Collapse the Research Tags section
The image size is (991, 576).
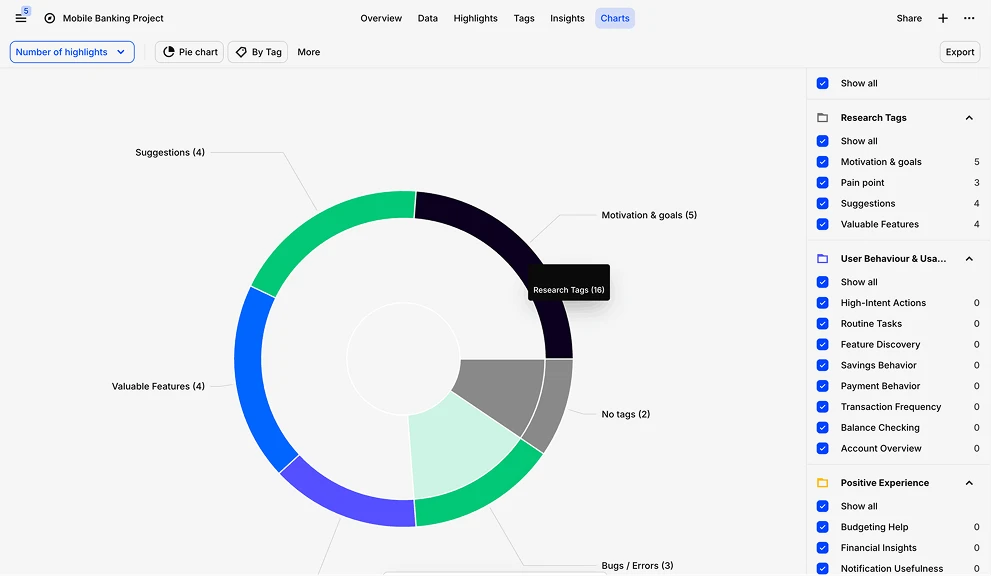[x=968, y=117]
